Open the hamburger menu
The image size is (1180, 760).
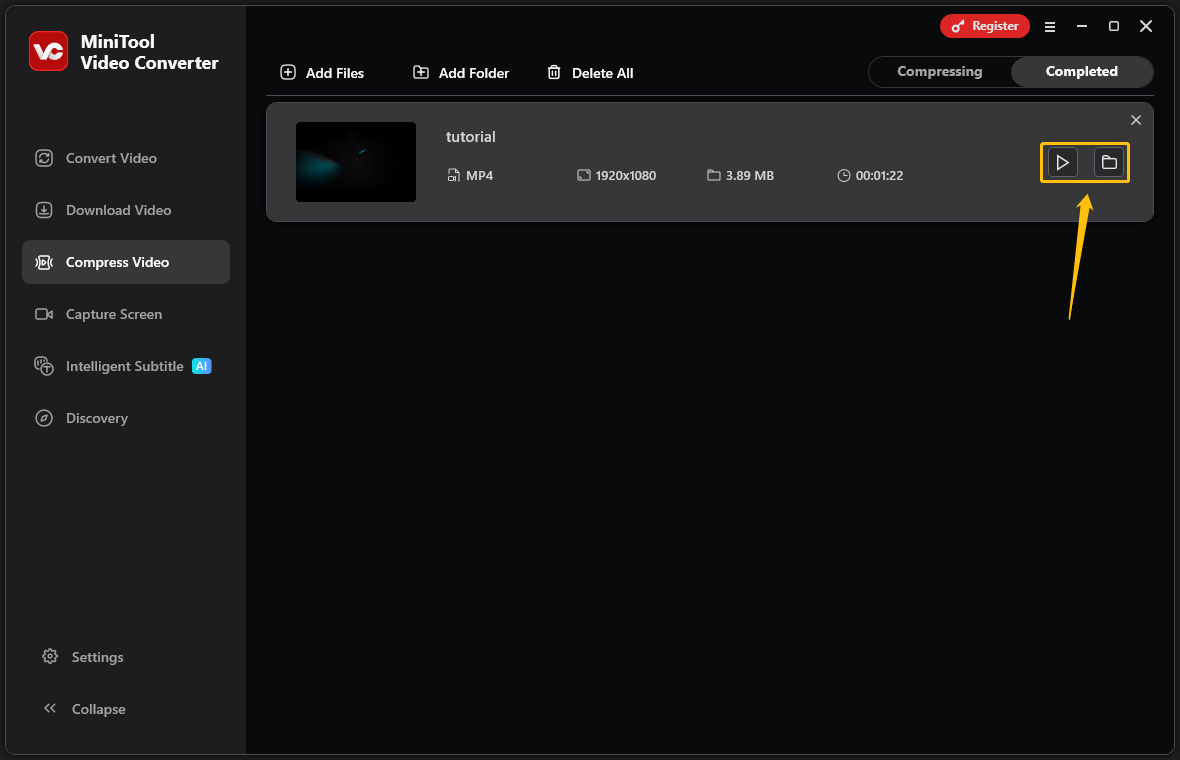tap(1049, 26)
